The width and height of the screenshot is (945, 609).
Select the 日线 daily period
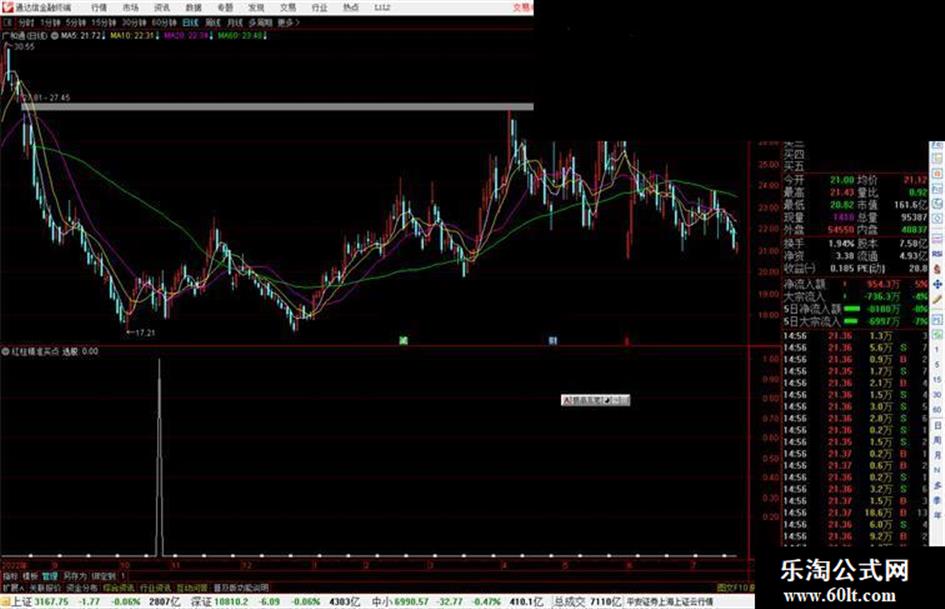[190, 22]
